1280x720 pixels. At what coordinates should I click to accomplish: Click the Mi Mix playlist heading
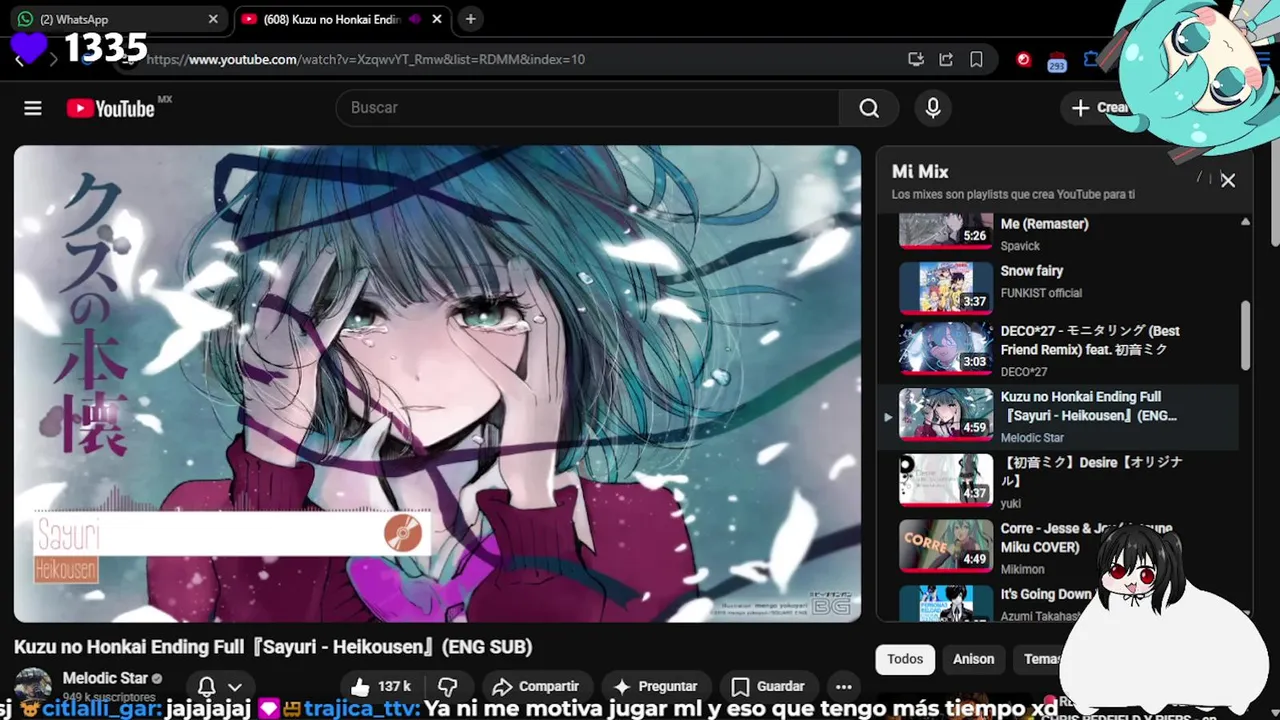920,172
